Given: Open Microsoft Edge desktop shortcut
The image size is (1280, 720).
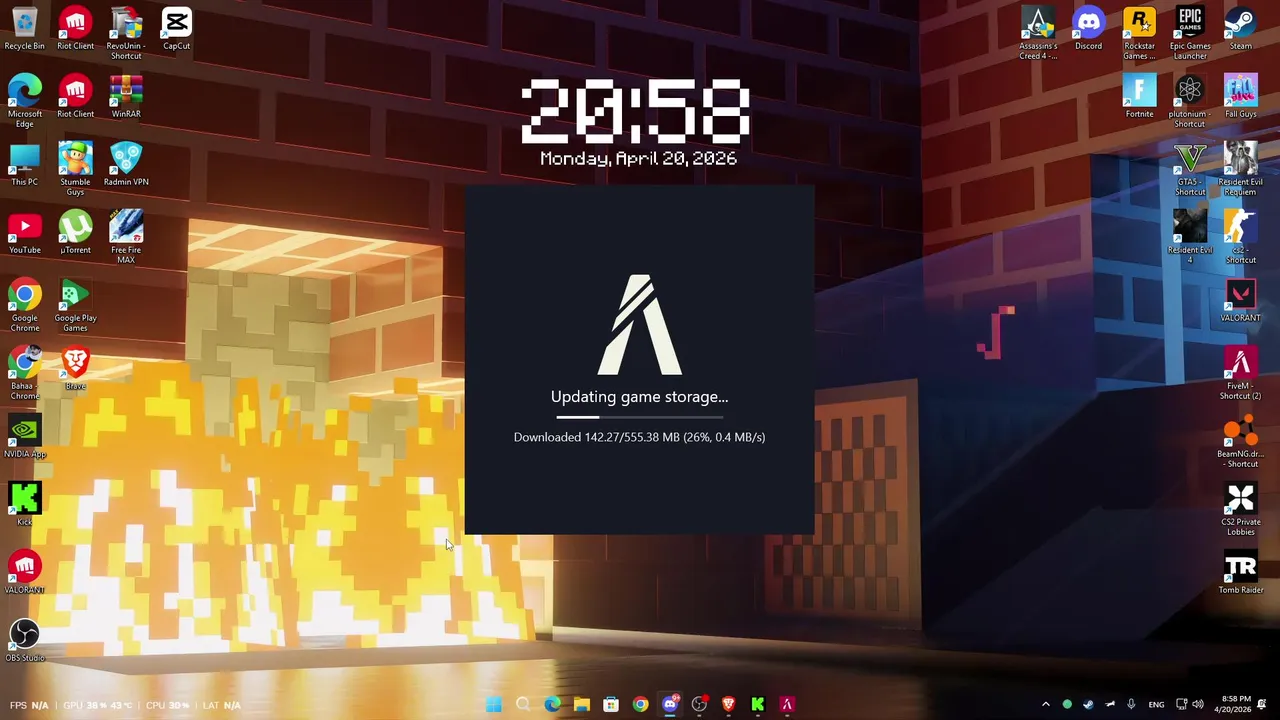Looking at the screenshot, I should pyautogui.click(x=25, y=100).
